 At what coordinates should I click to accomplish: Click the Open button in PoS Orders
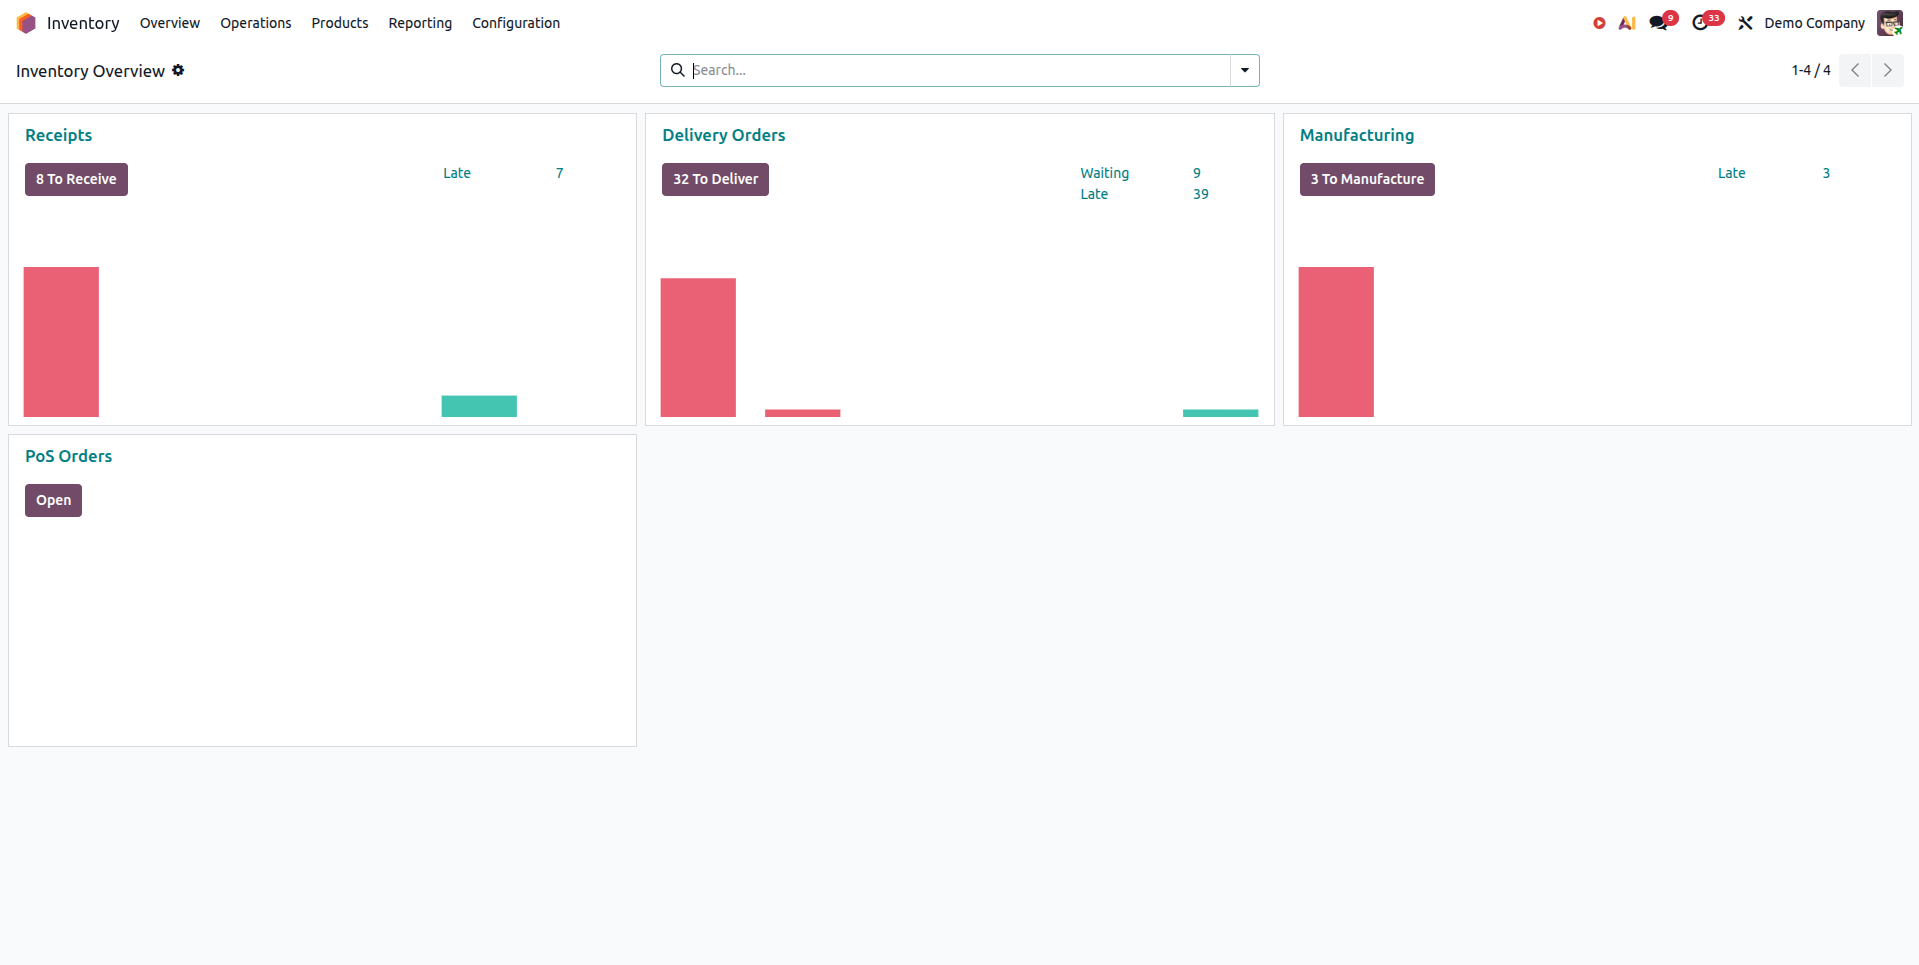tap(53, 500)
